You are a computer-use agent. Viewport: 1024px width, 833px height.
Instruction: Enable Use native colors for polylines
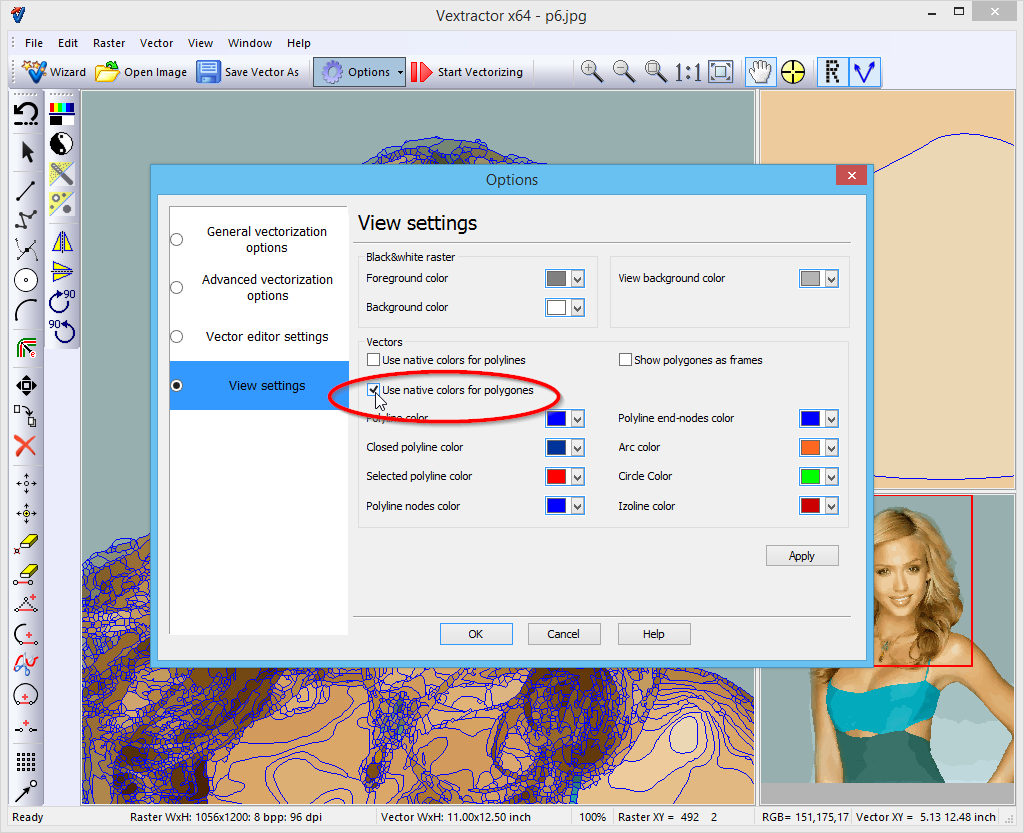(374, 360)
